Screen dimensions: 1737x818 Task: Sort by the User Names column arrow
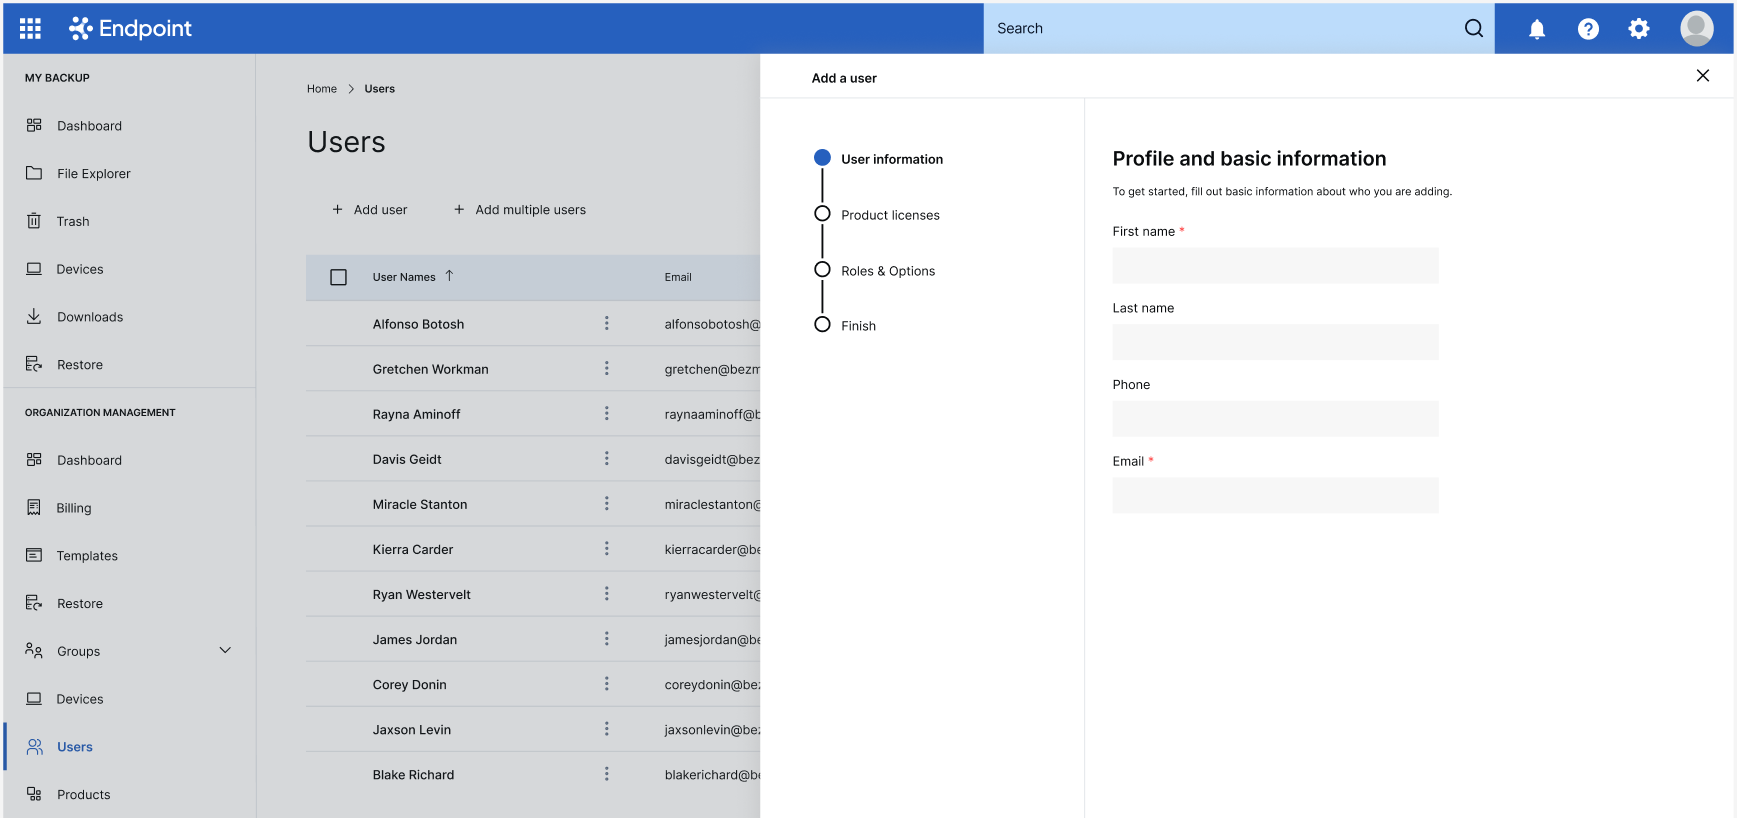tap(449, 276)
